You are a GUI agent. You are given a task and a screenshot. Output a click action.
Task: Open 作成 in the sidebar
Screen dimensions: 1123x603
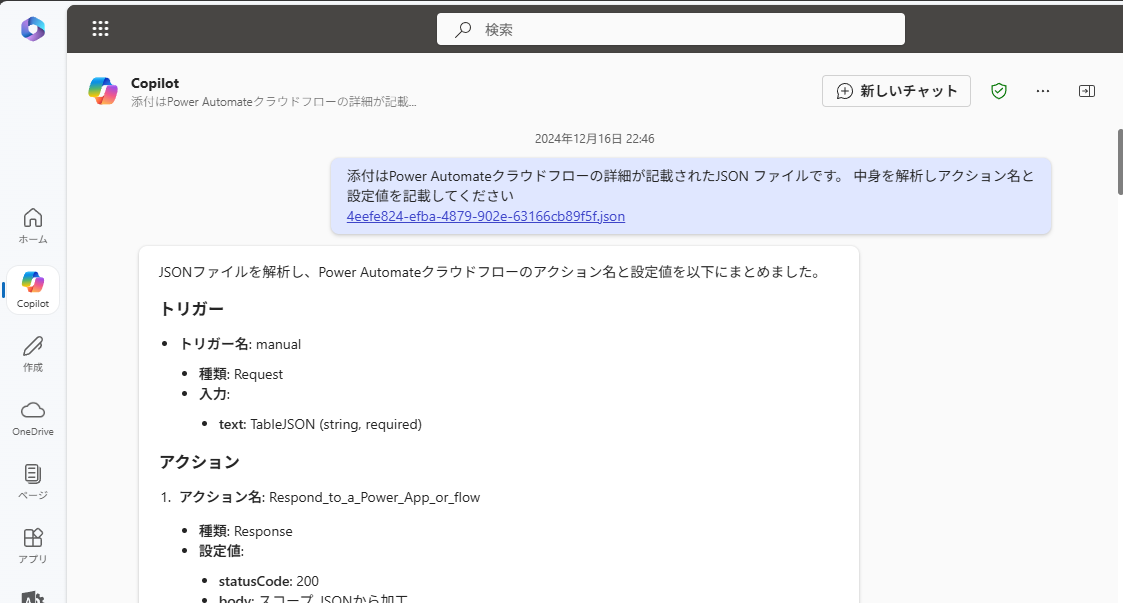click(x=33, y=354)
